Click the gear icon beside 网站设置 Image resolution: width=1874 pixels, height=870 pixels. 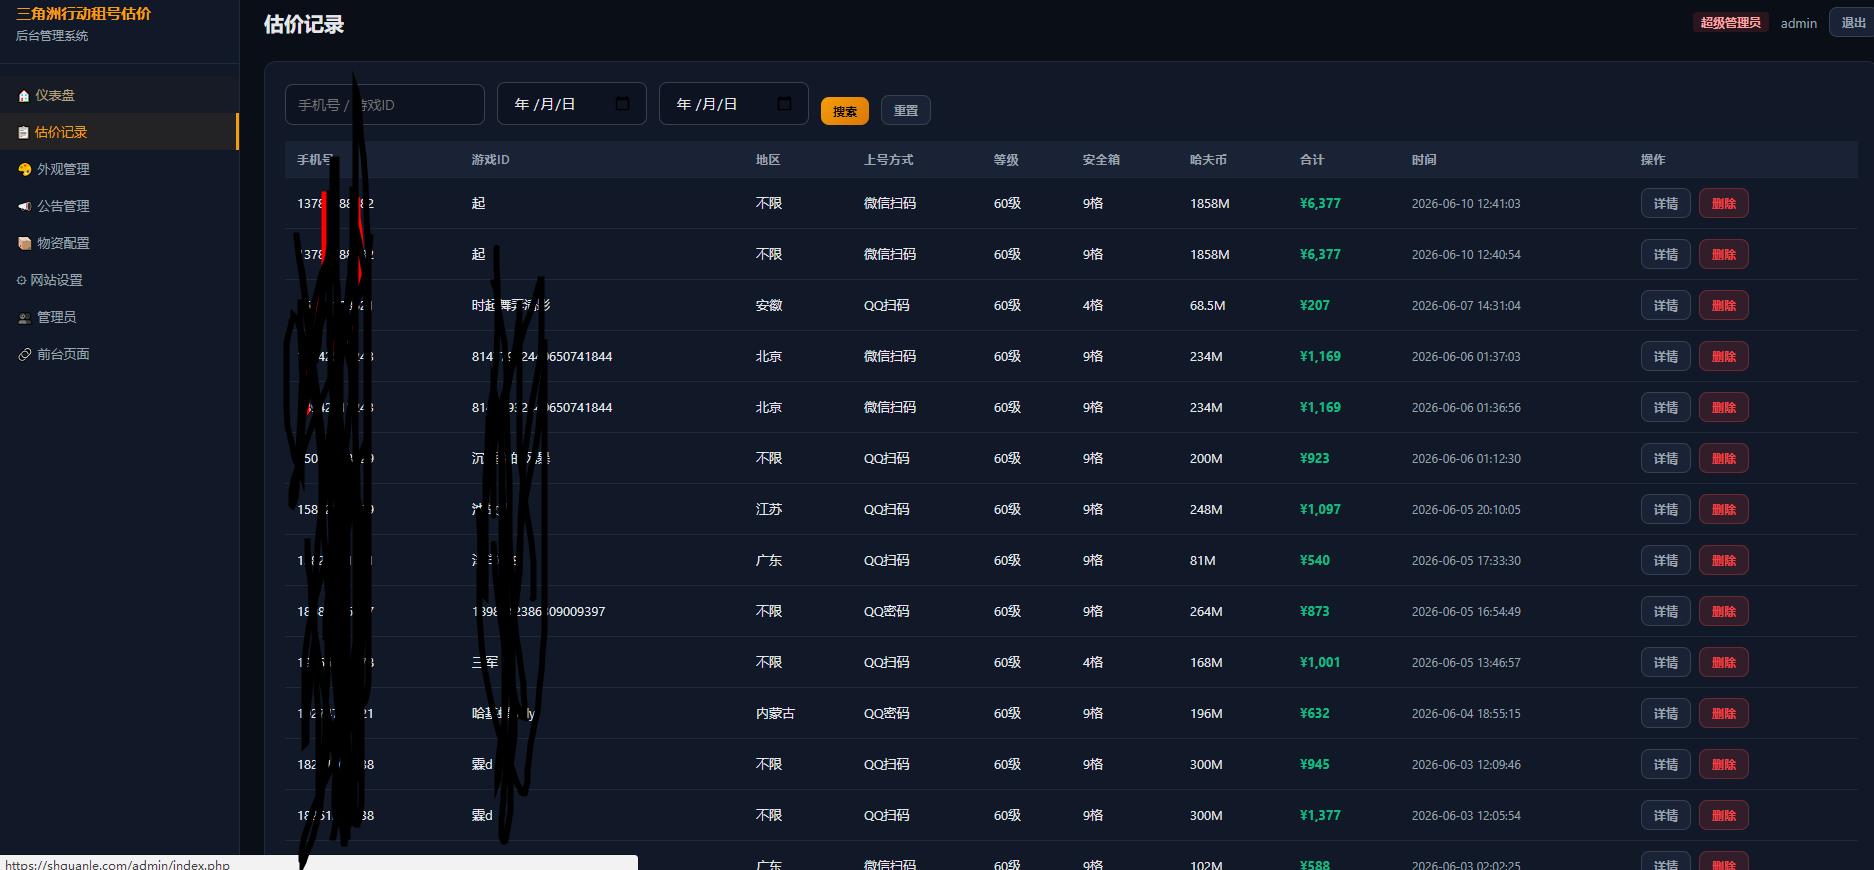[x=22, y=280]
